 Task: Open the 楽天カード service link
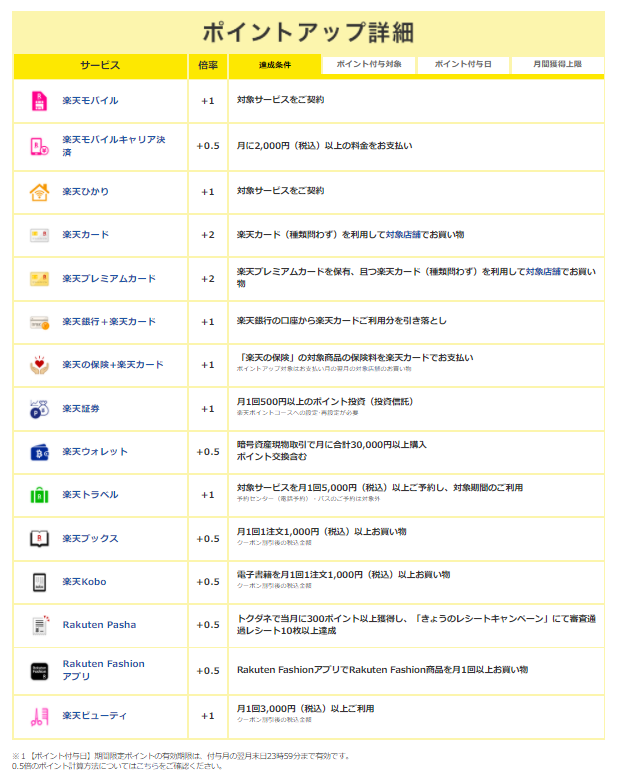pos(85,235)
